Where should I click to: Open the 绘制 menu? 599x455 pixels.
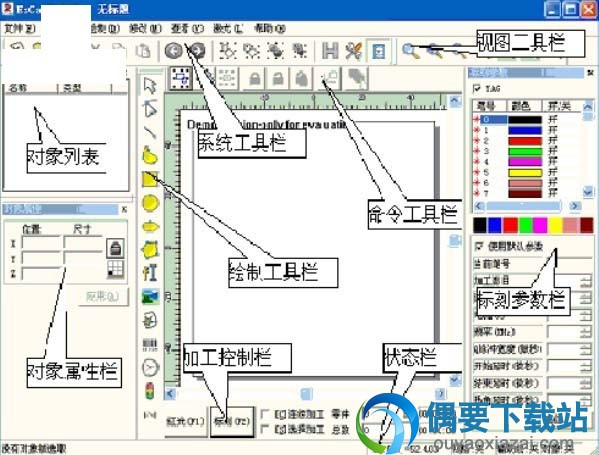[106, 29]
